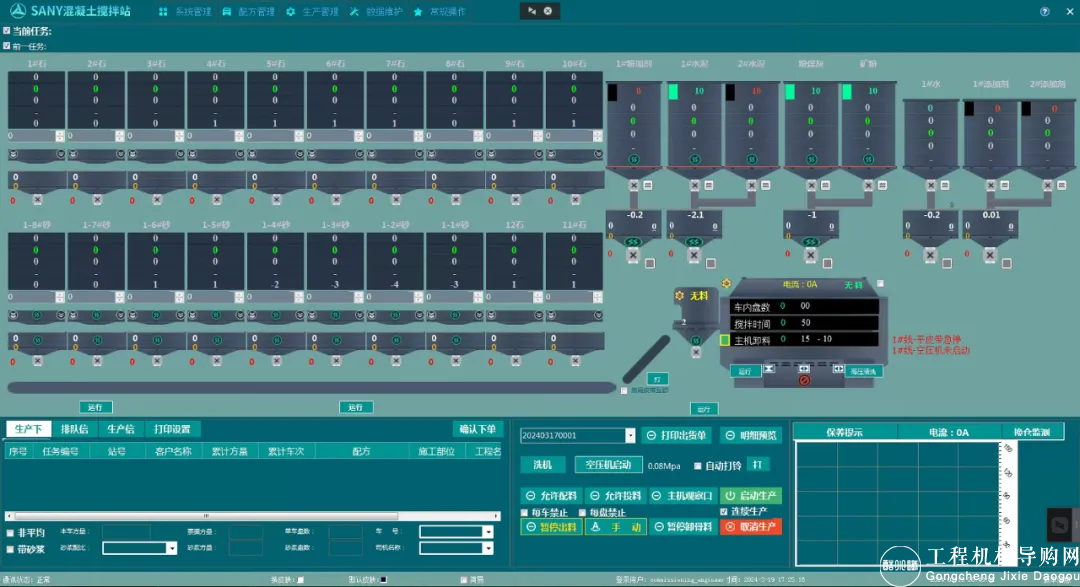Switch to the 打印设置 tab
The width and height of the screenshot is (1080, 587).
pyautogui.click(x=172, y=429)
